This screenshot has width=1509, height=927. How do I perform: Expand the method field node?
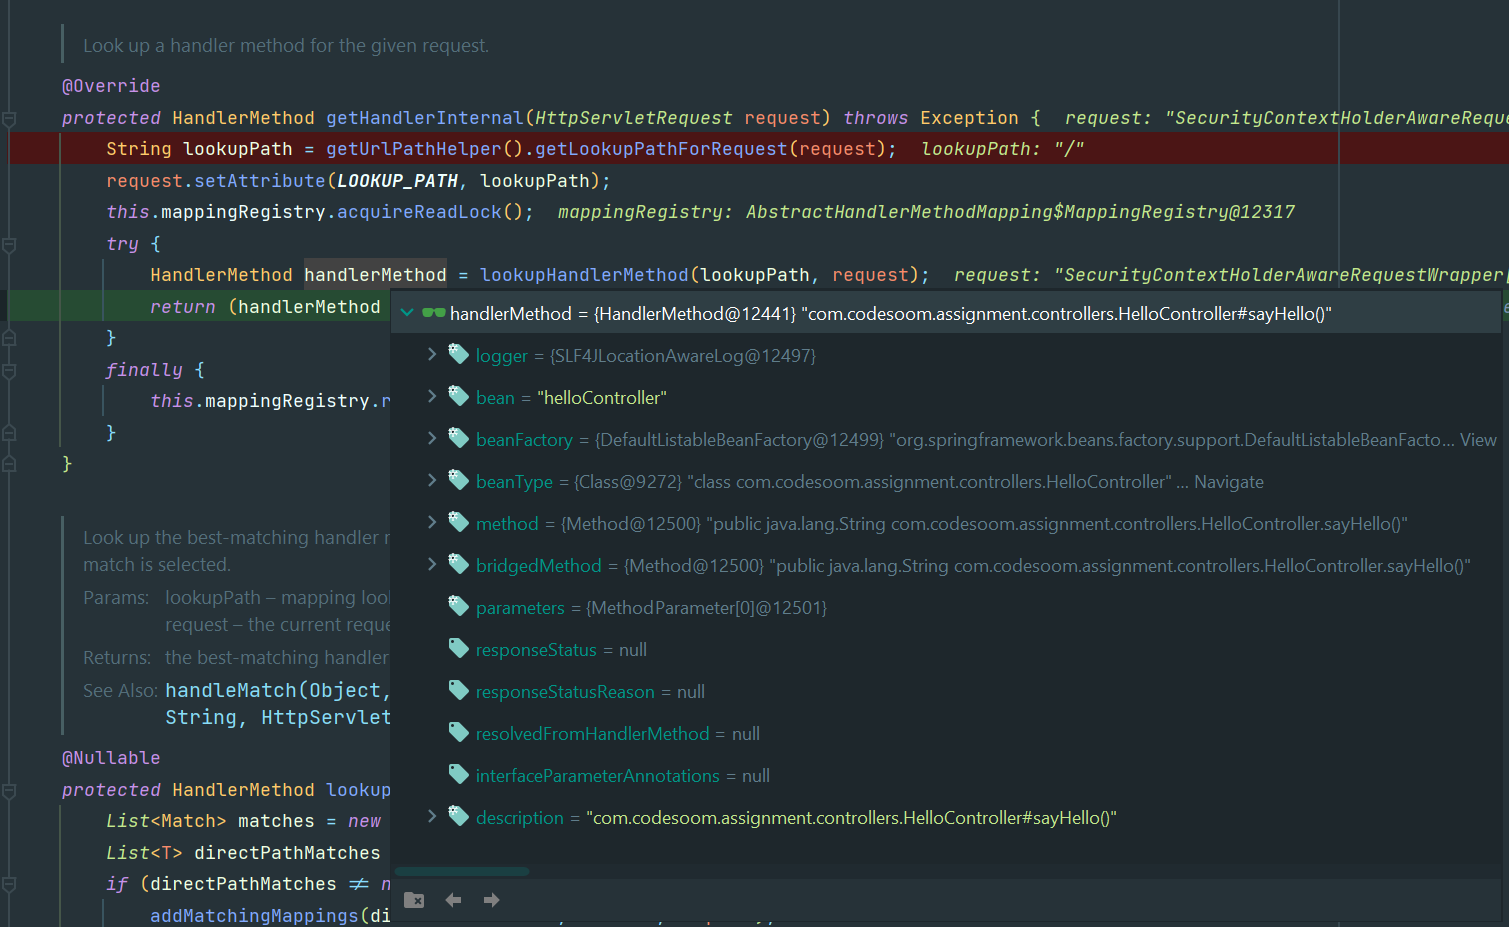coord(432,522)
